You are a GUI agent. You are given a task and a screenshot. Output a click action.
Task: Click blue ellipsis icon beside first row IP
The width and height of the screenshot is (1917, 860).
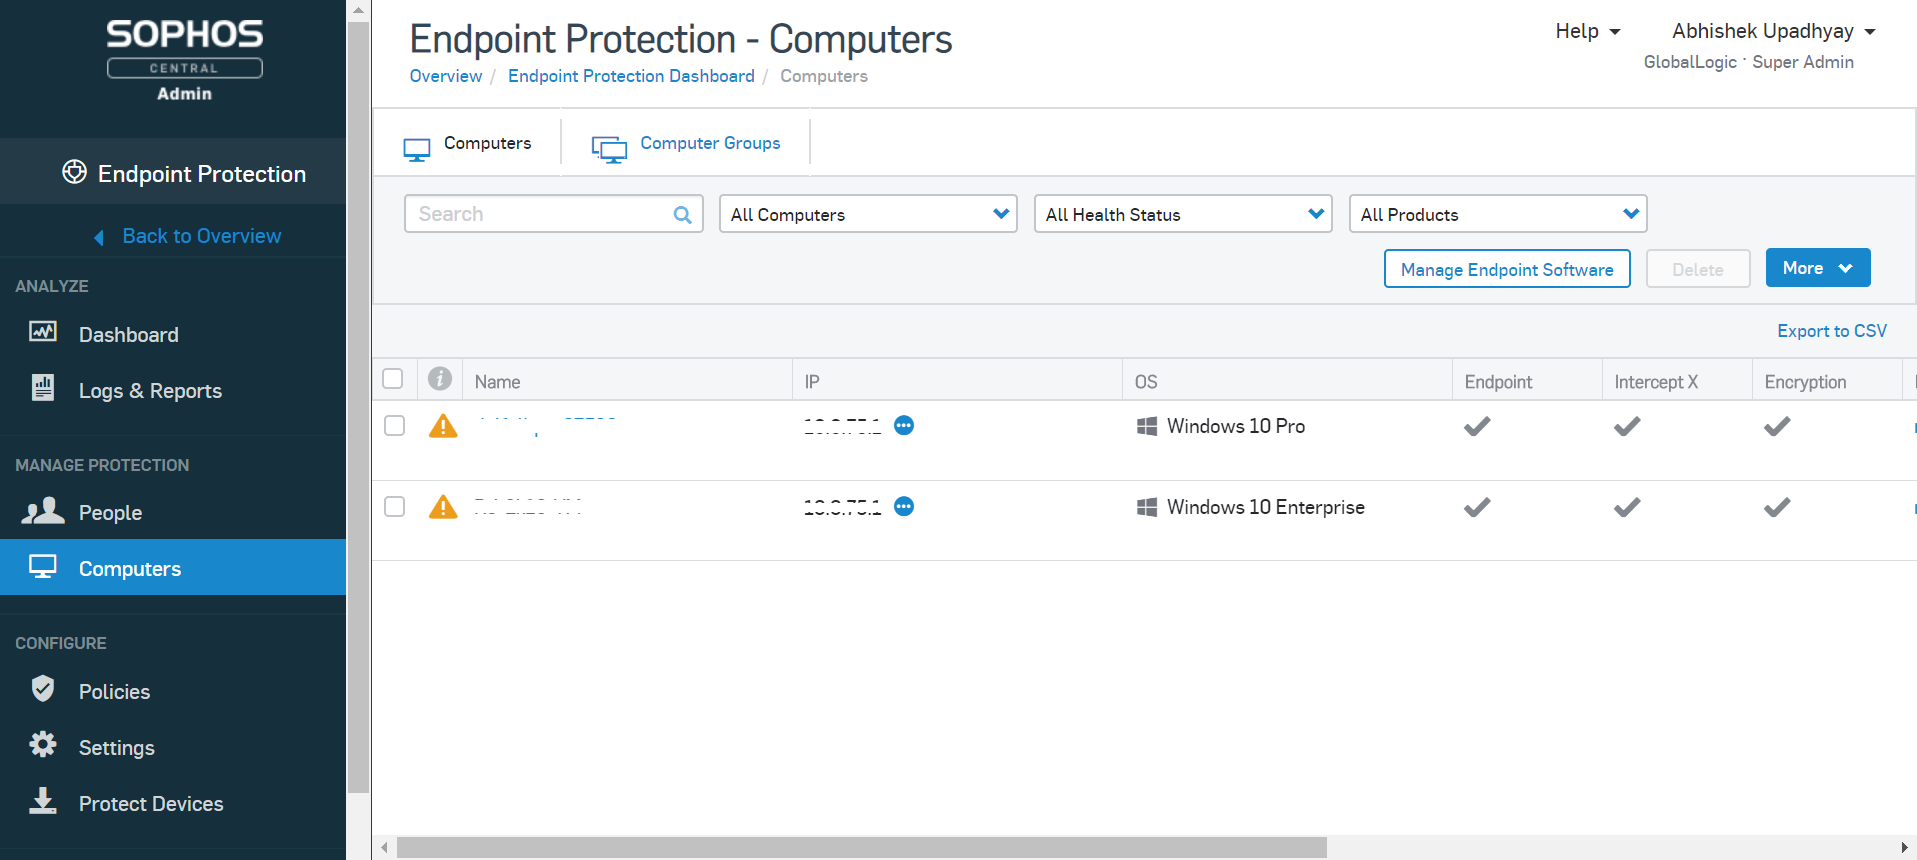(904, 426)
